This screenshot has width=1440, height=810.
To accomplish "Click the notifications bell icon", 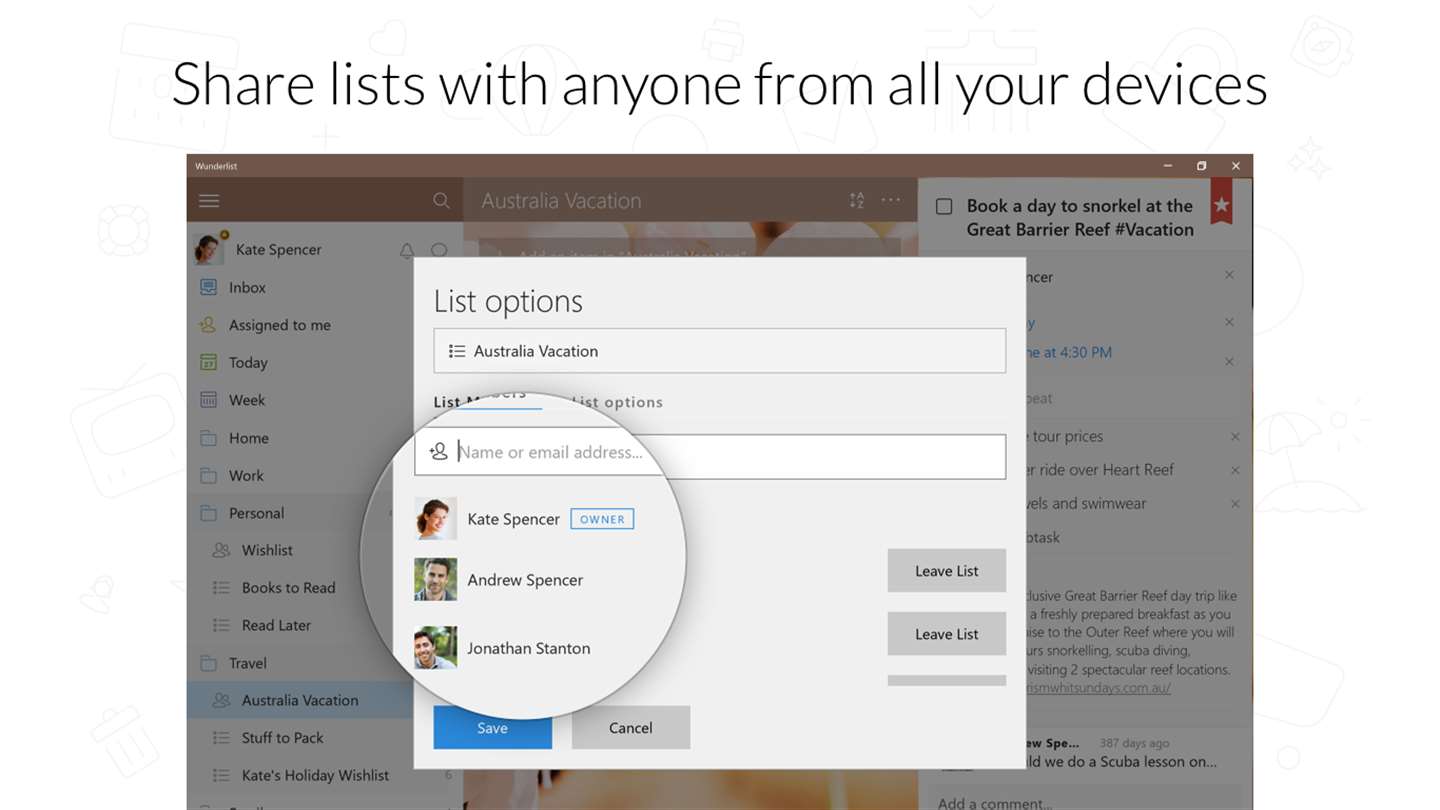I will pyautogui.click(x=407, y=250).
